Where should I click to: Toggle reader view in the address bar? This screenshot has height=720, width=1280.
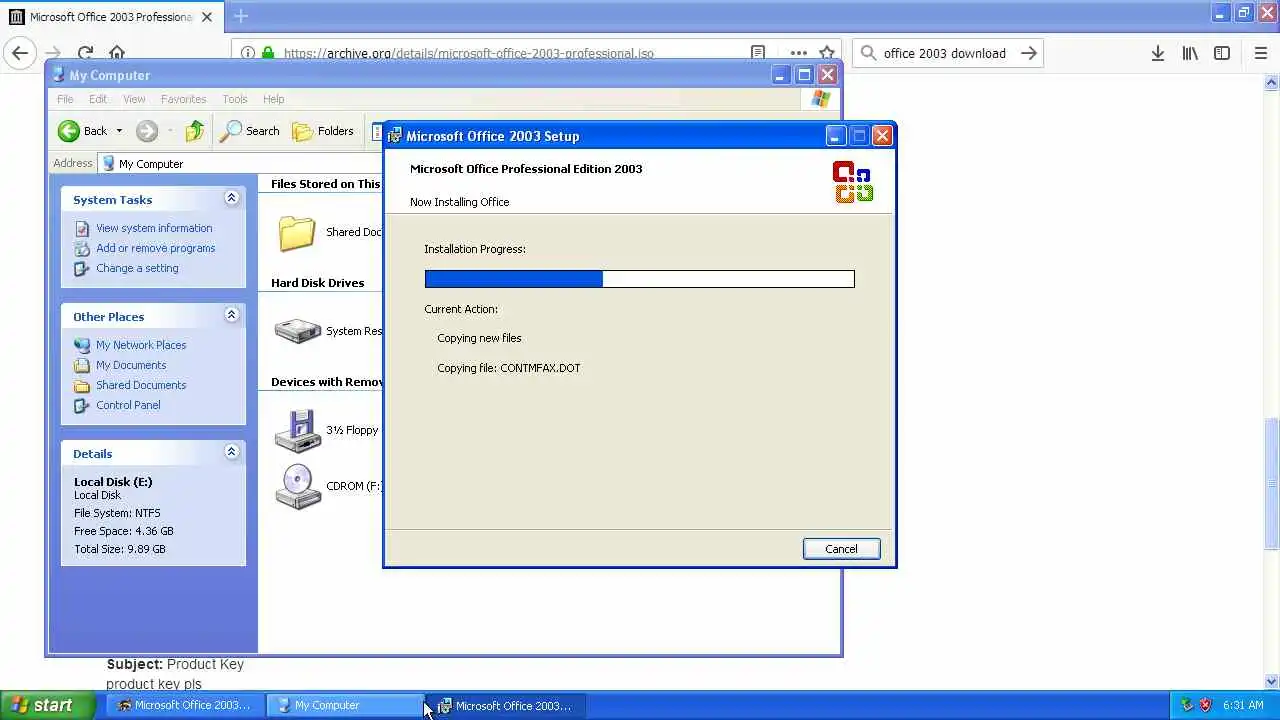[758, 53]
